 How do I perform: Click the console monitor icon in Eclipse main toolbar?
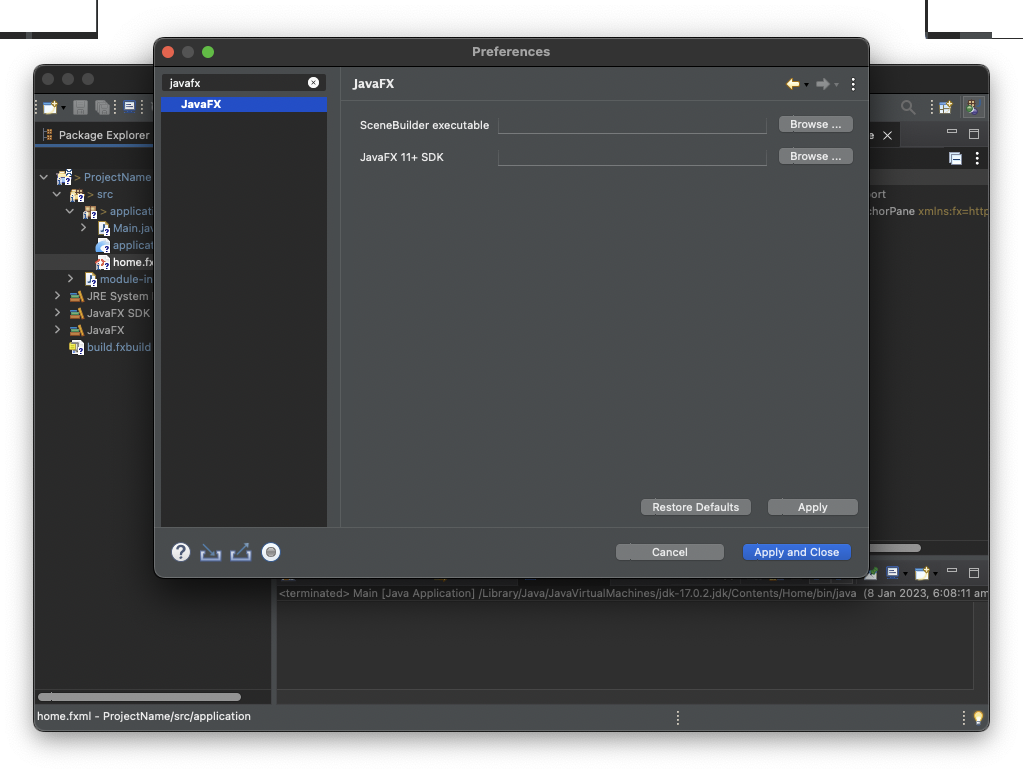[x=129, y=107]
